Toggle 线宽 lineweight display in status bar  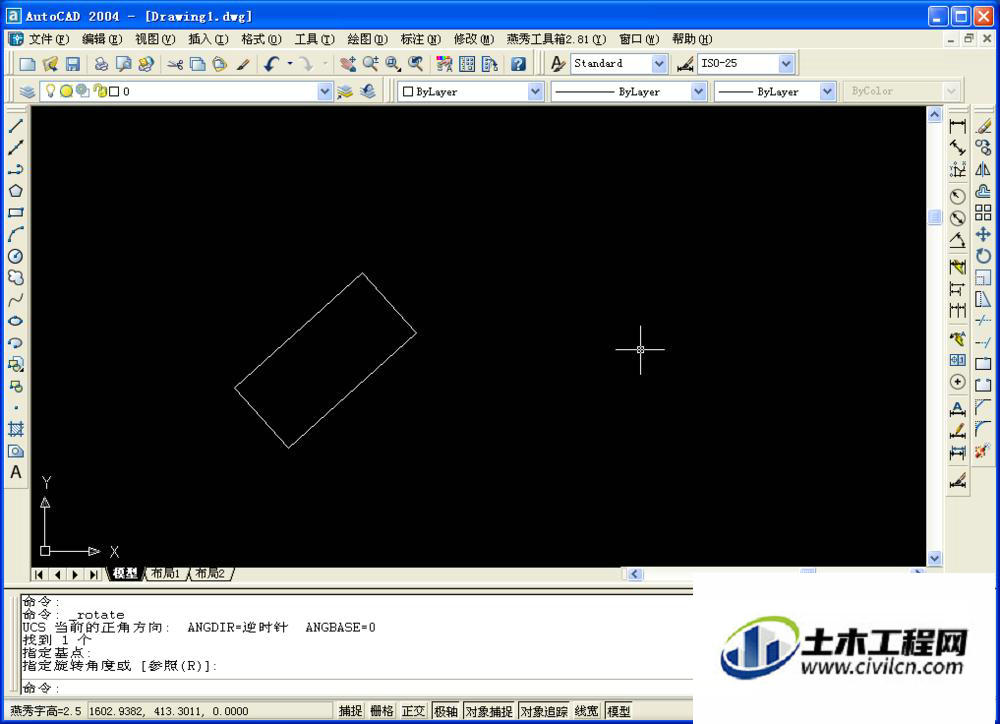pyautogui.click(x=586, y=711)
